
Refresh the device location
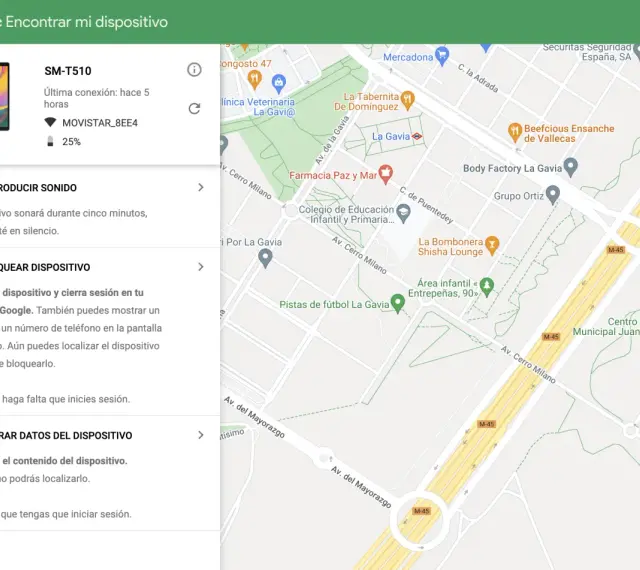point(194,109)
